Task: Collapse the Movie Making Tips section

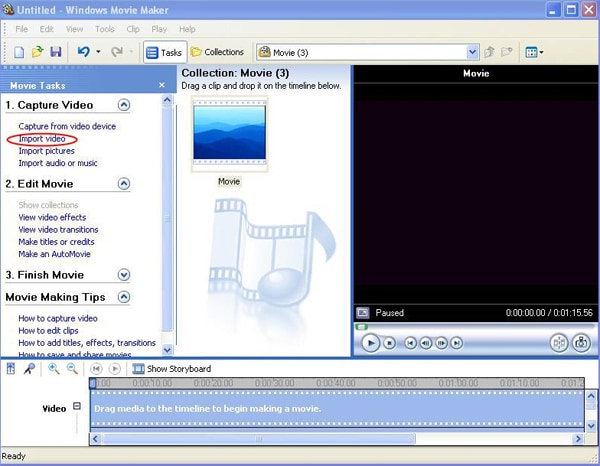Action: click(x=124, y=297)
